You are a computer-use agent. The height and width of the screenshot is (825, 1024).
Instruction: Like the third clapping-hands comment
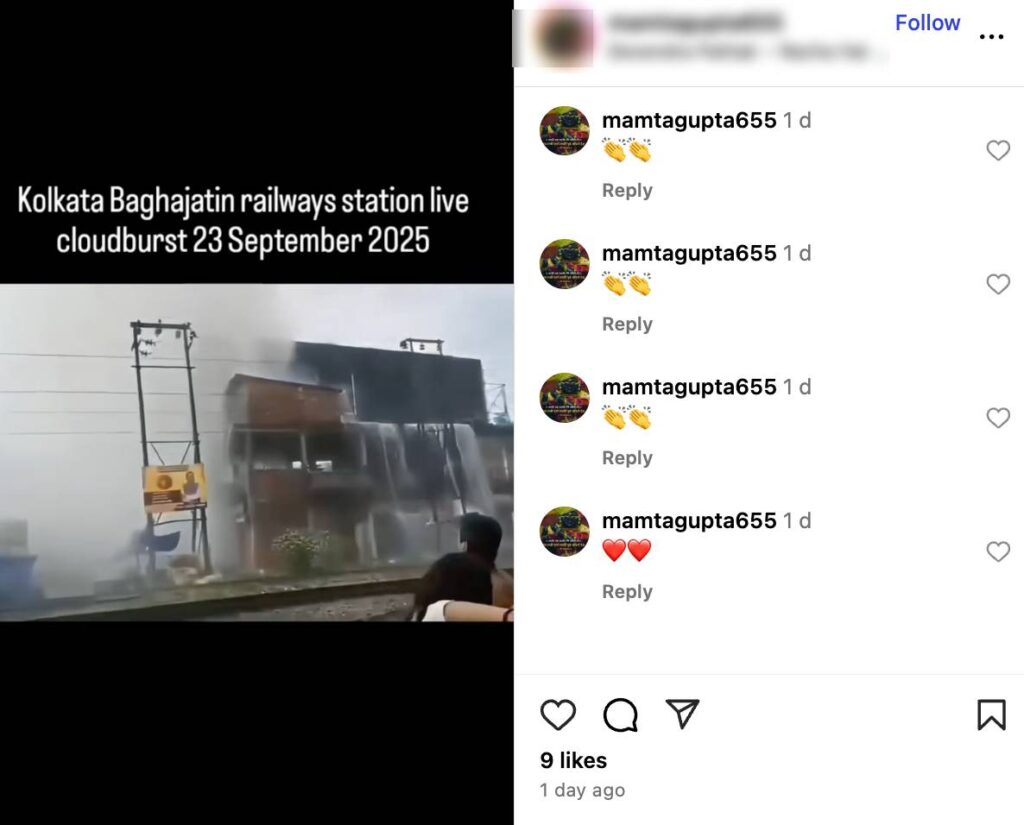click(x=998, y=417)
